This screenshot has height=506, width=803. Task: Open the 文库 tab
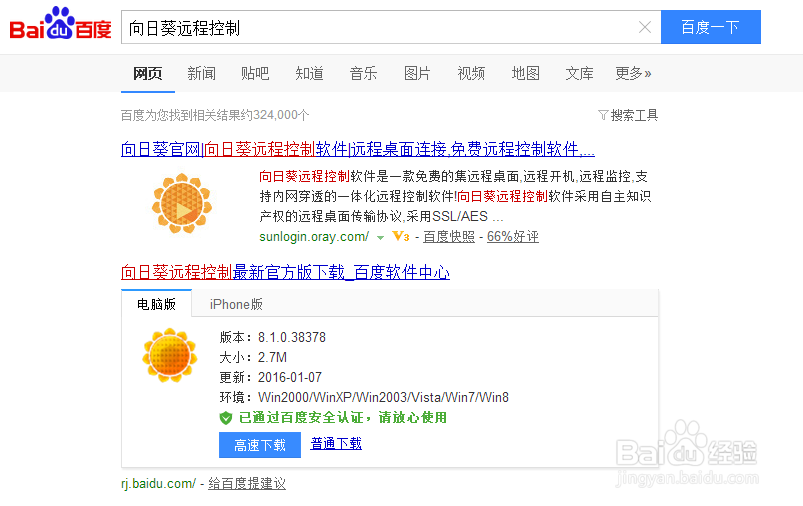[x=579, y=74]
